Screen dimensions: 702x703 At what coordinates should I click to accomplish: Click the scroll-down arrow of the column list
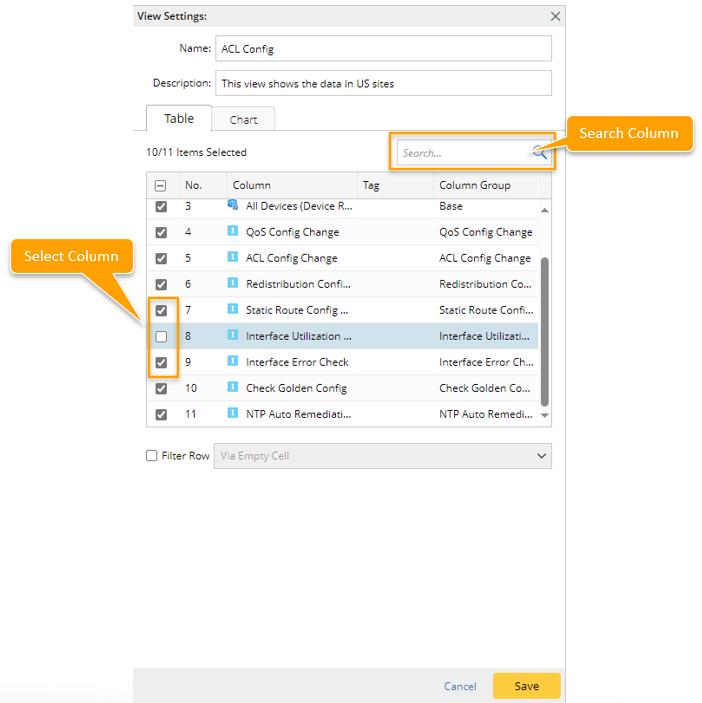pyautogui.click(x=545, y=414)
